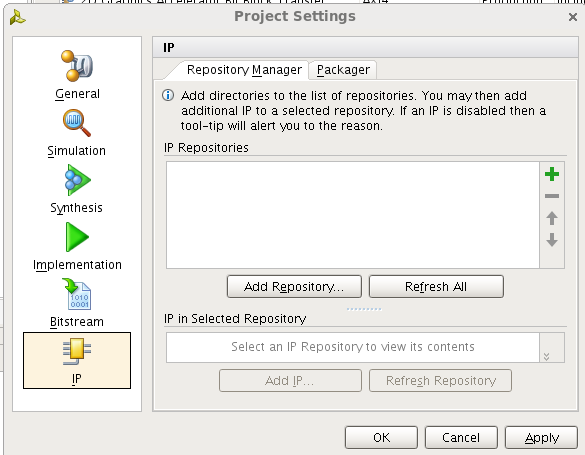Screen dimensions: 585x455
Task: Select the IP chip icon category
Action: 77,351
